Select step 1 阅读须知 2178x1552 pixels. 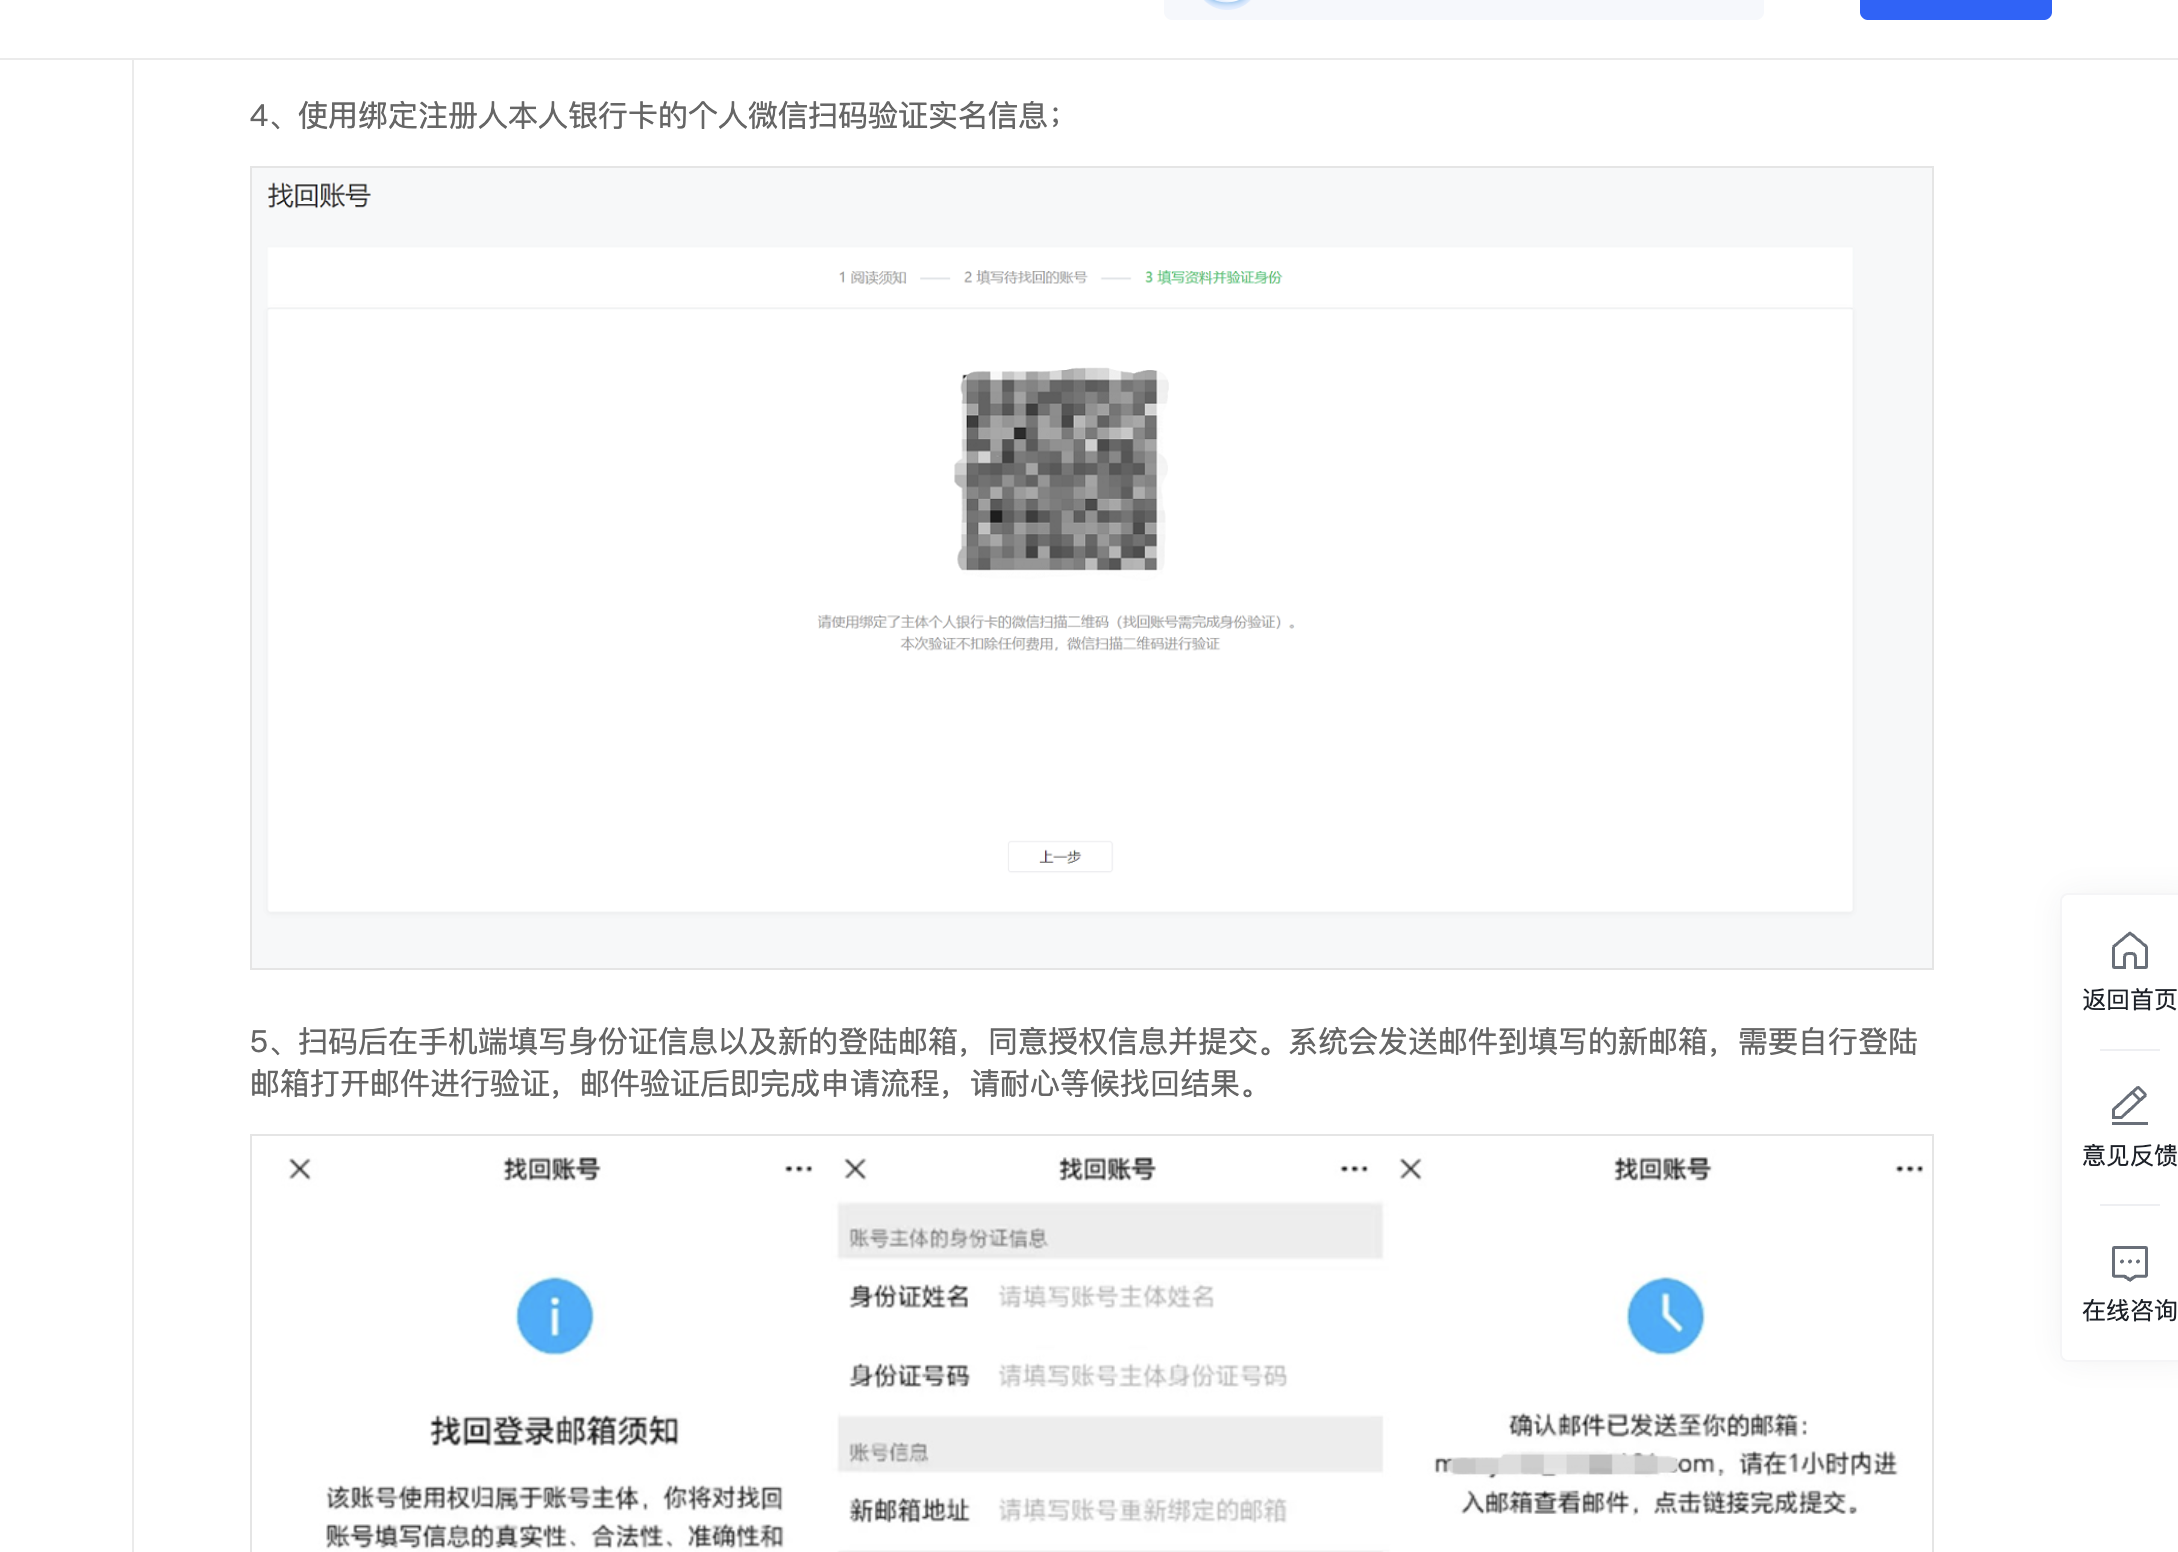[872, 277]
